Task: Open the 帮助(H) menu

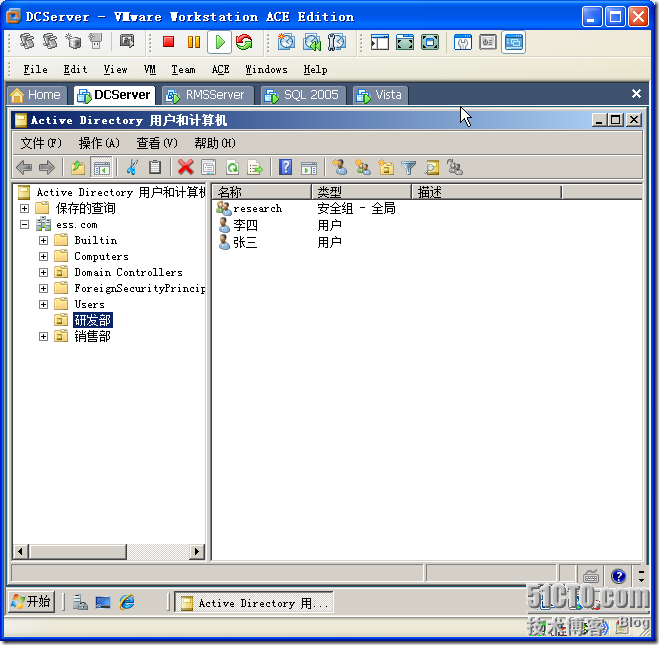Action: [x=215, y=143]
